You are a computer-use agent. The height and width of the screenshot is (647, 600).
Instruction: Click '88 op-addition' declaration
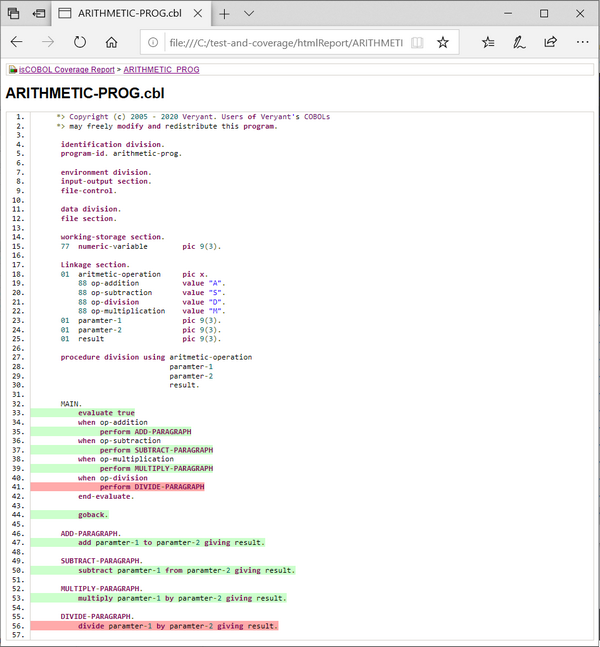[x=109, y=283]
